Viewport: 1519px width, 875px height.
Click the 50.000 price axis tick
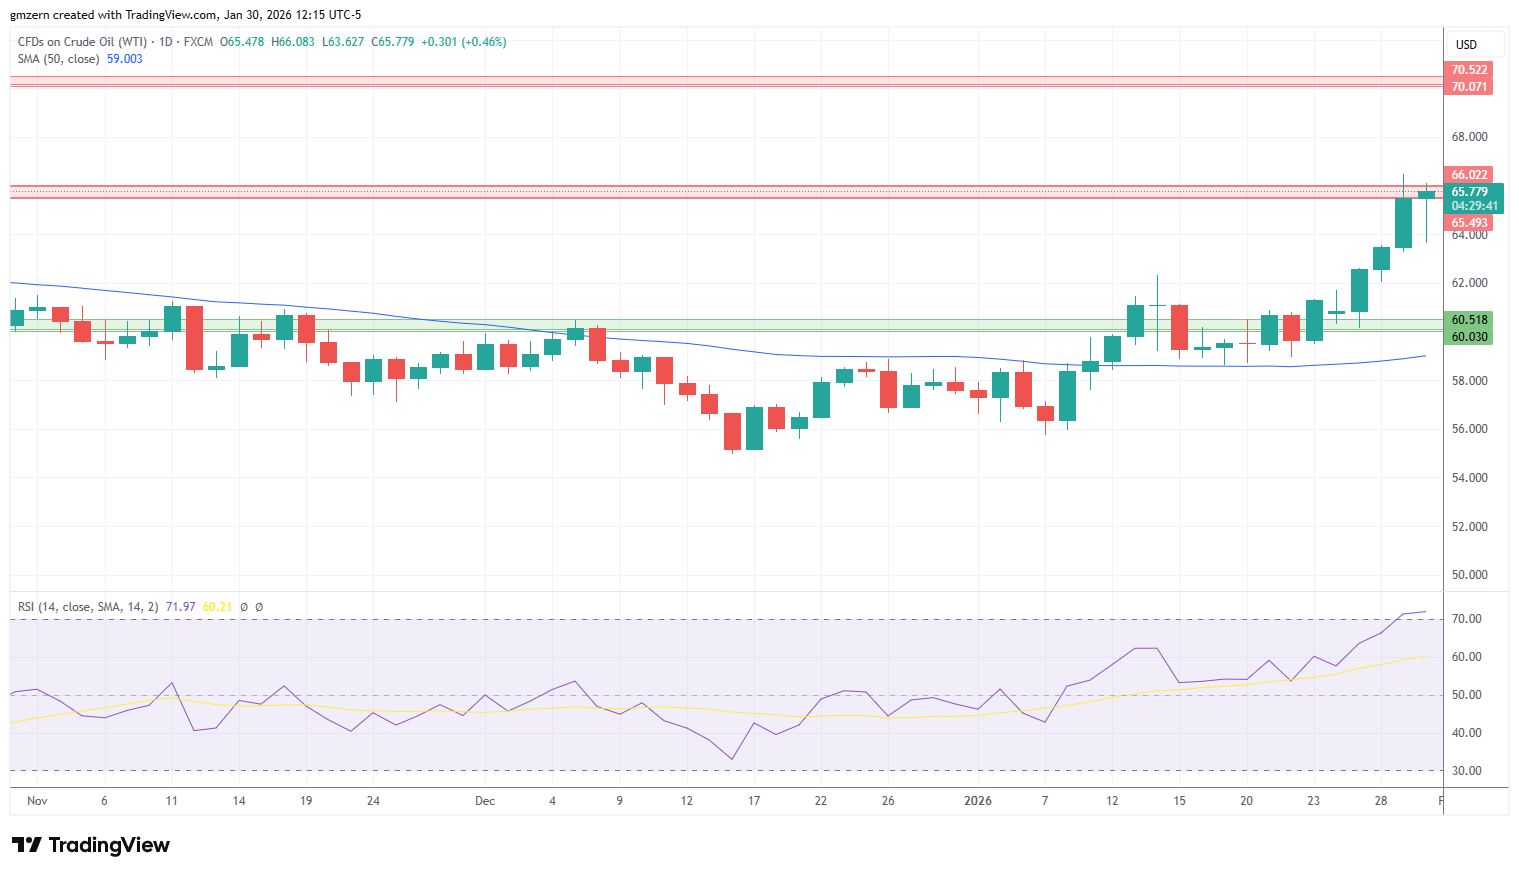[x=1470, y=575]
